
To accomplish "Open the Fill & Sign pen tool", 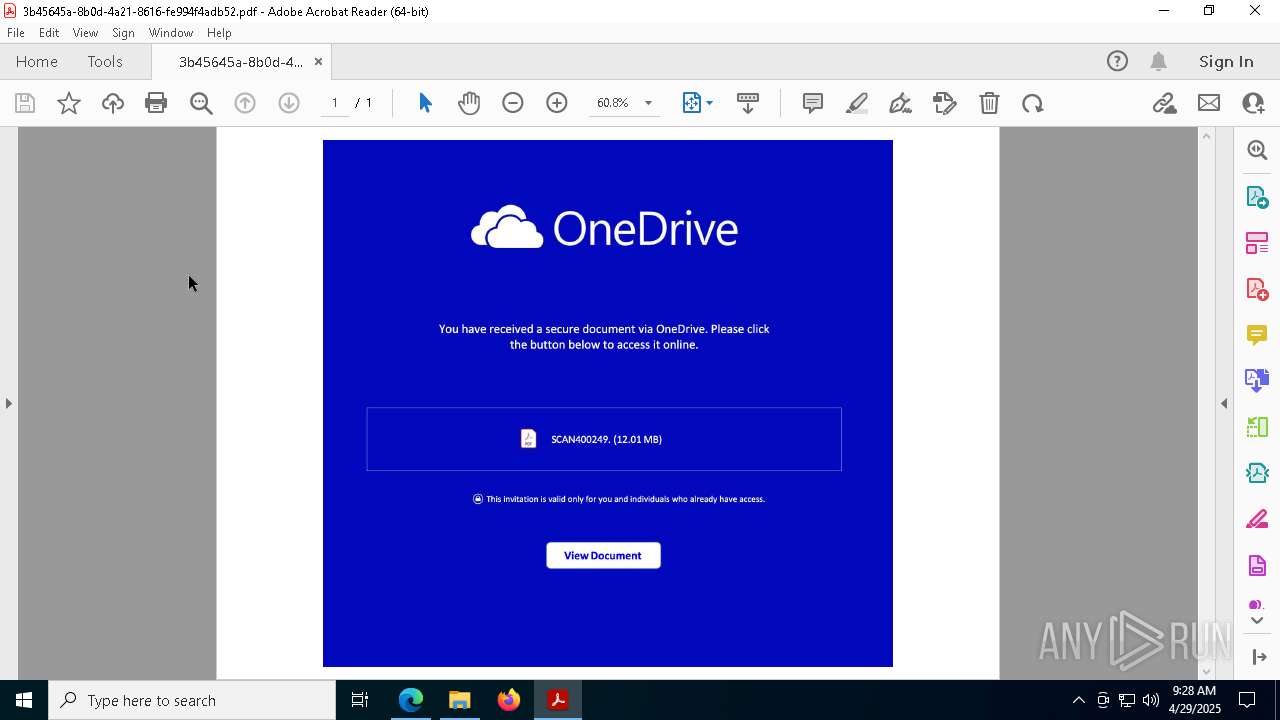I will click(901, 103).
